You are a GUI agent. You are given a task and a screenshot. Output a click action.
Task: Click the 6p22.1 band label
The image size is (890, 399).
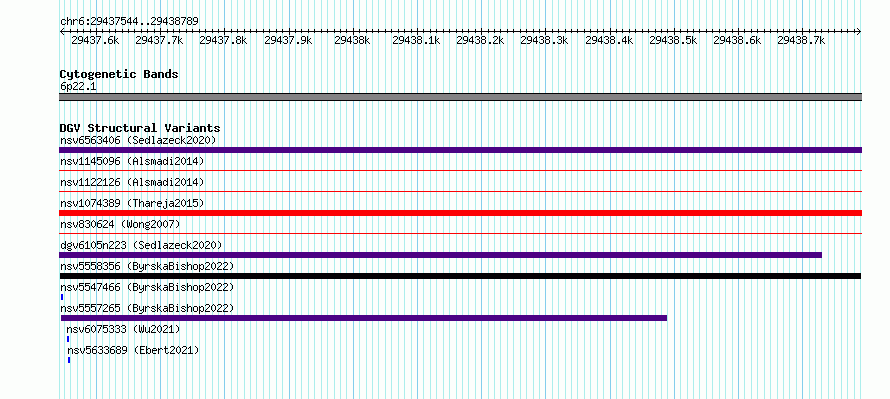tap(78, 86)
